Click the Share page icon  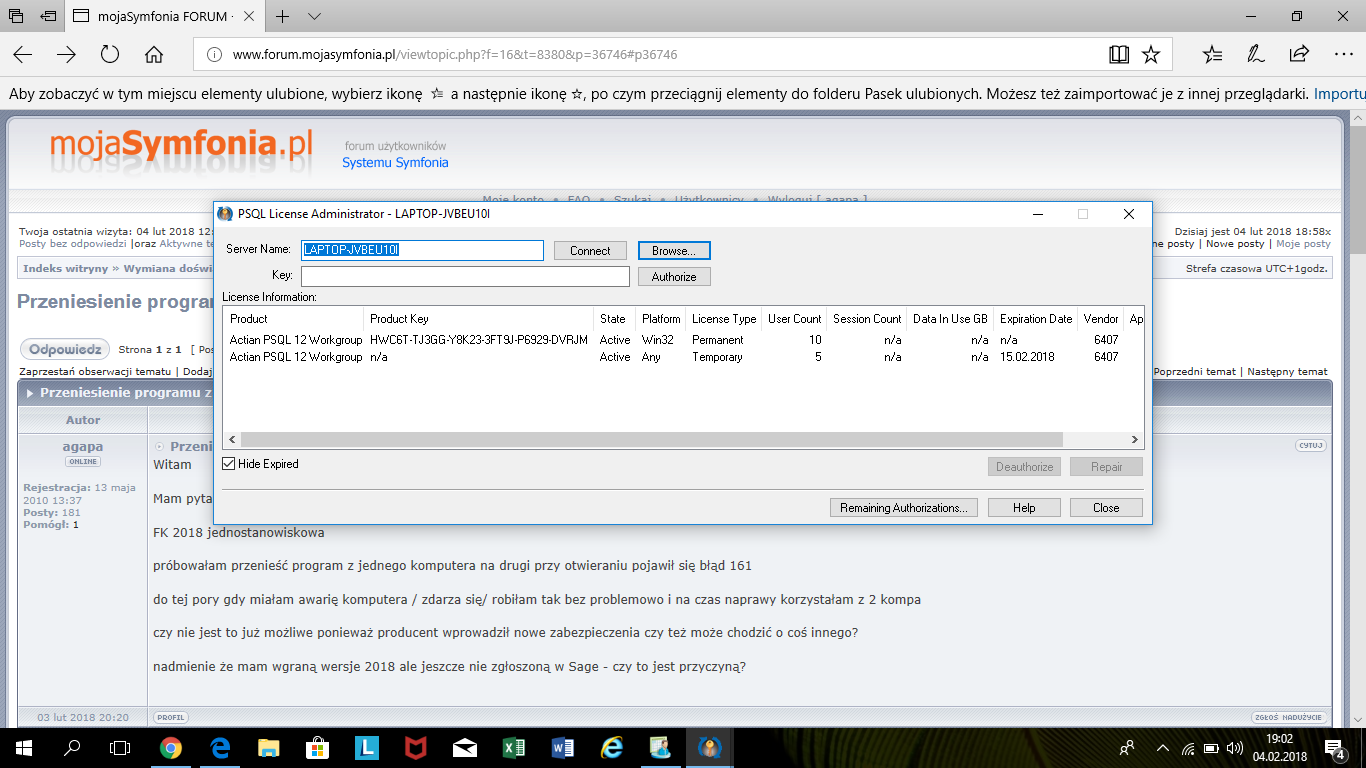[x=1299, y=54]
